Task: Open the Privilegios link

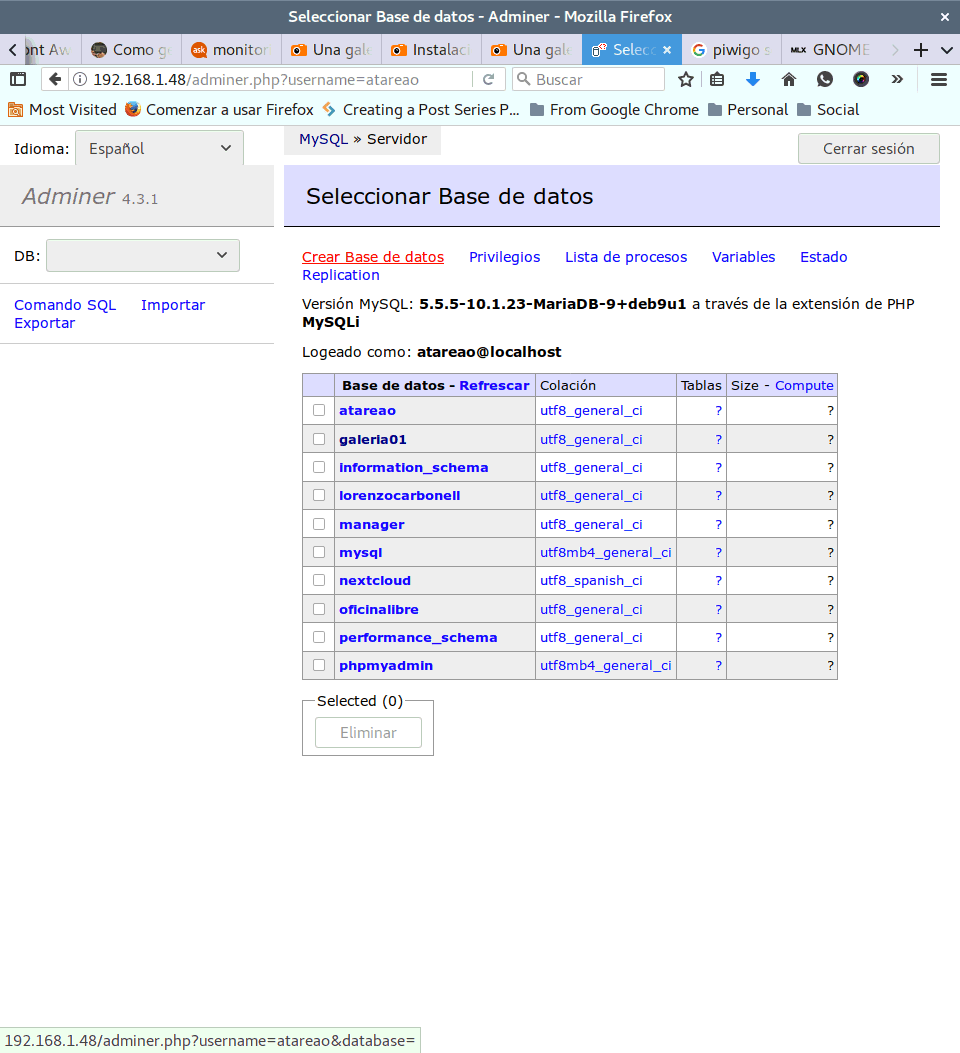Action: coord(504,257)
